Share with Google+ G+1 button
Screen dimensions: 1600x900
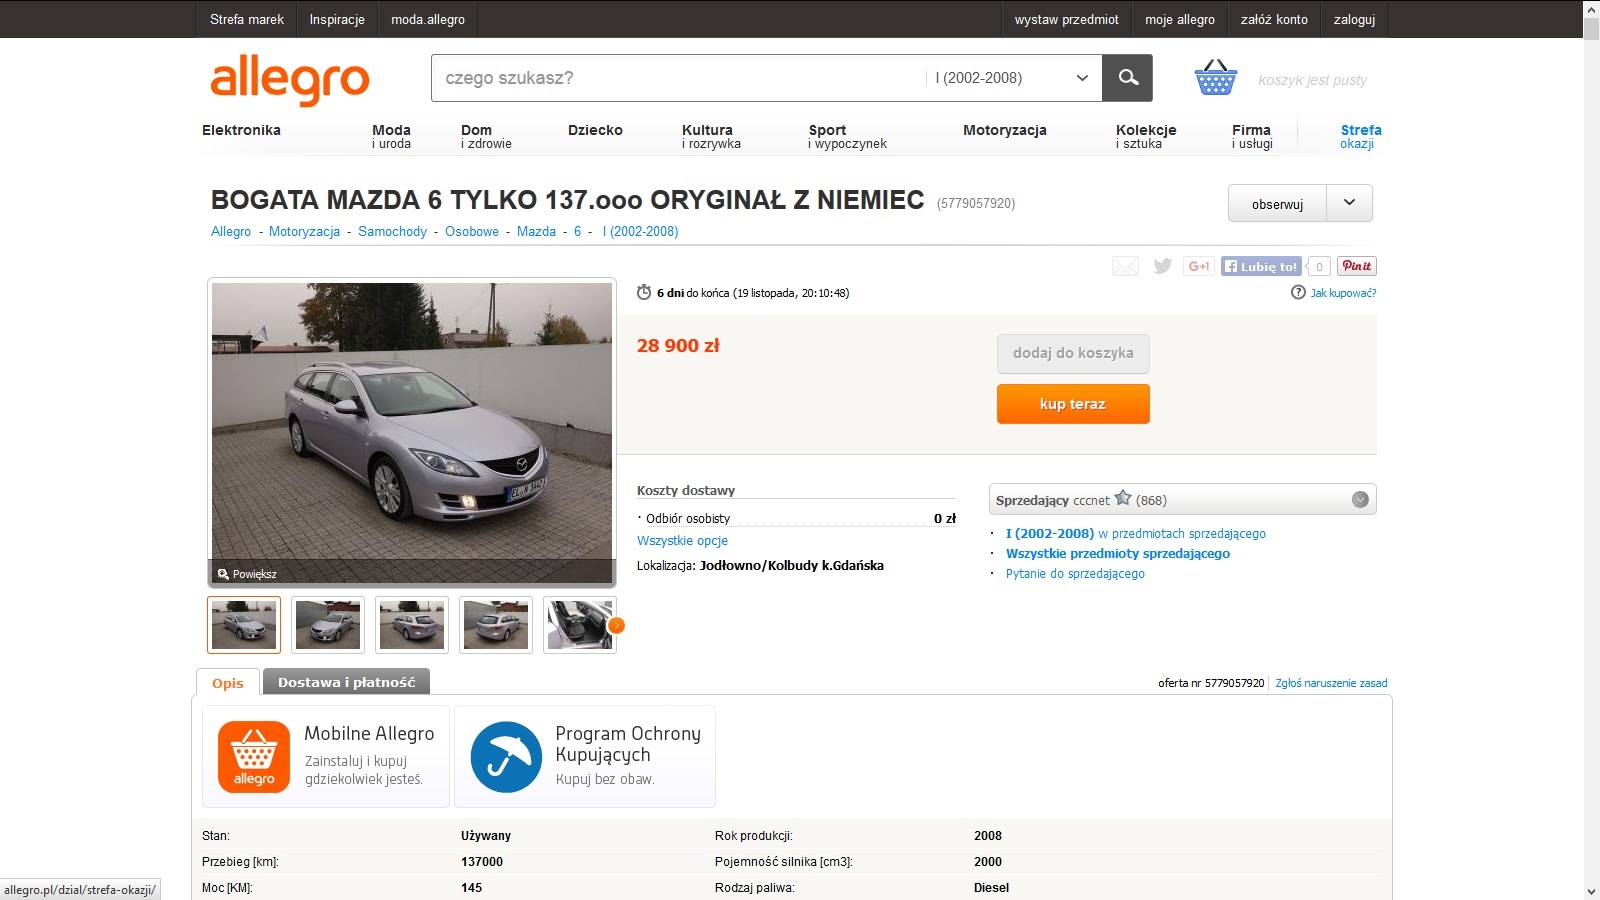(1198, 266)
